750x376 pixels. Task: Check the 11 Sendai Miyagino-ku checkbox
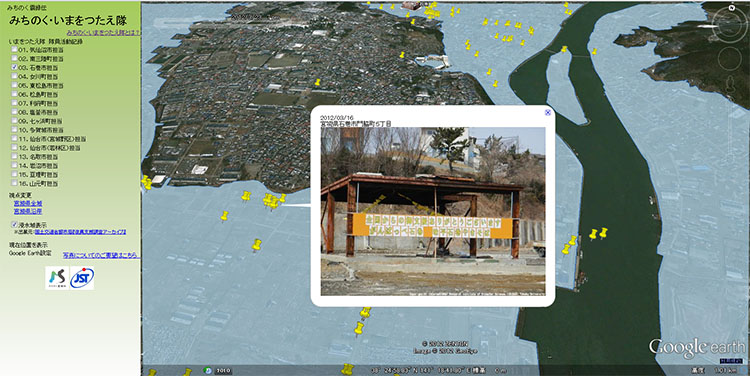15,139
